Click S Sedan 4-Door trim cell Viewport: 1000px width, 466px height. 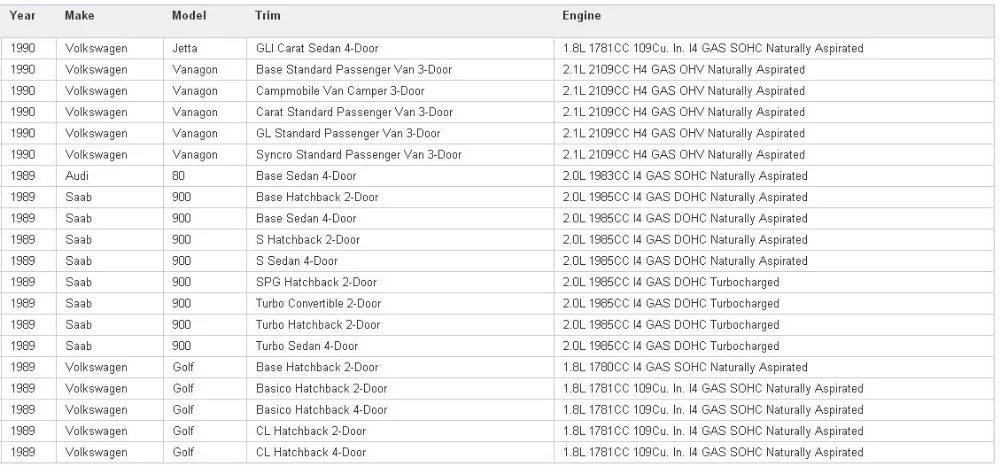400,261
